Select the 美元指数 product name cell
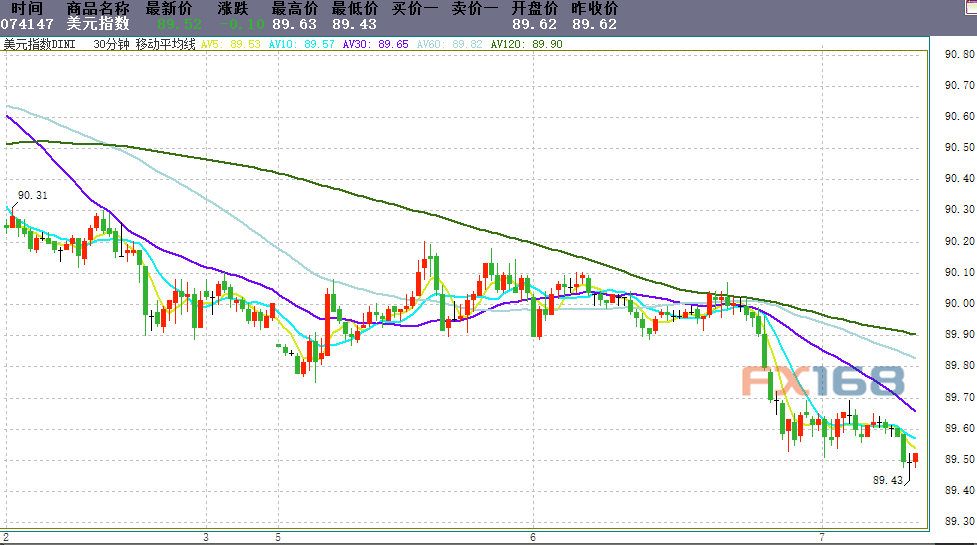 point(98,24)
